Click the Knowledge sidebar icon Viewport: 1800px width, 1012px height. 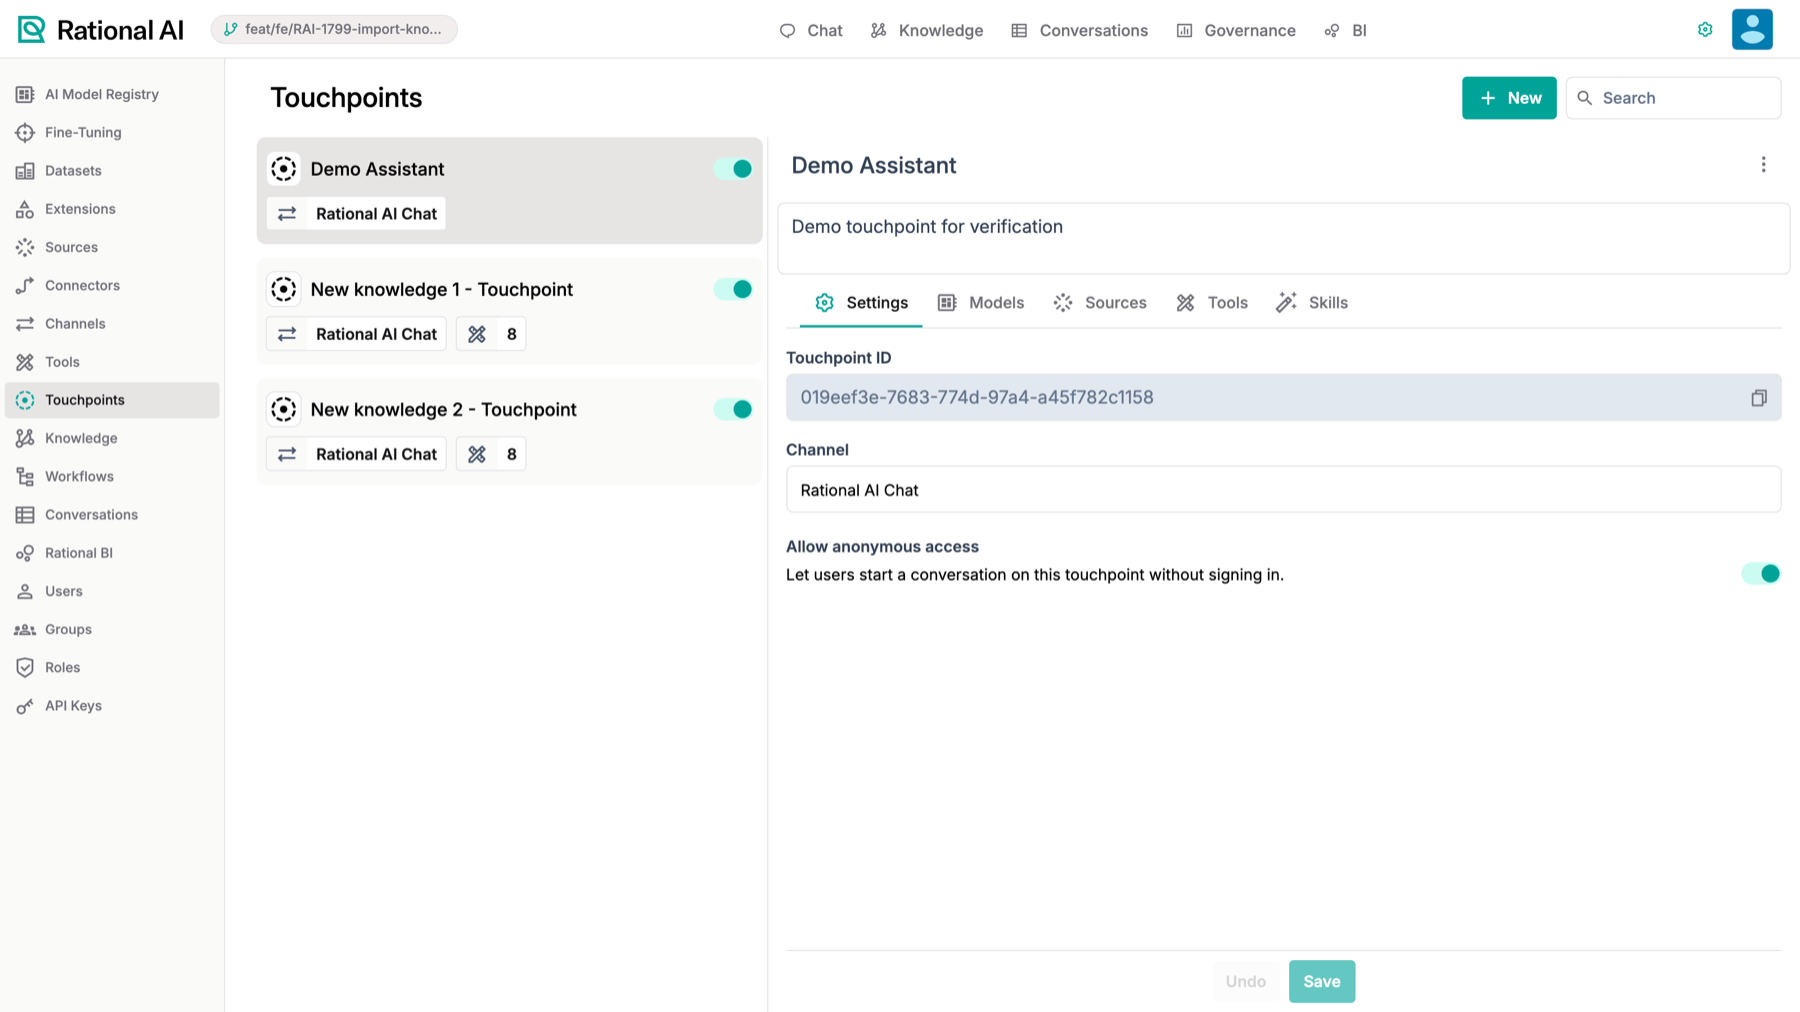25,438
